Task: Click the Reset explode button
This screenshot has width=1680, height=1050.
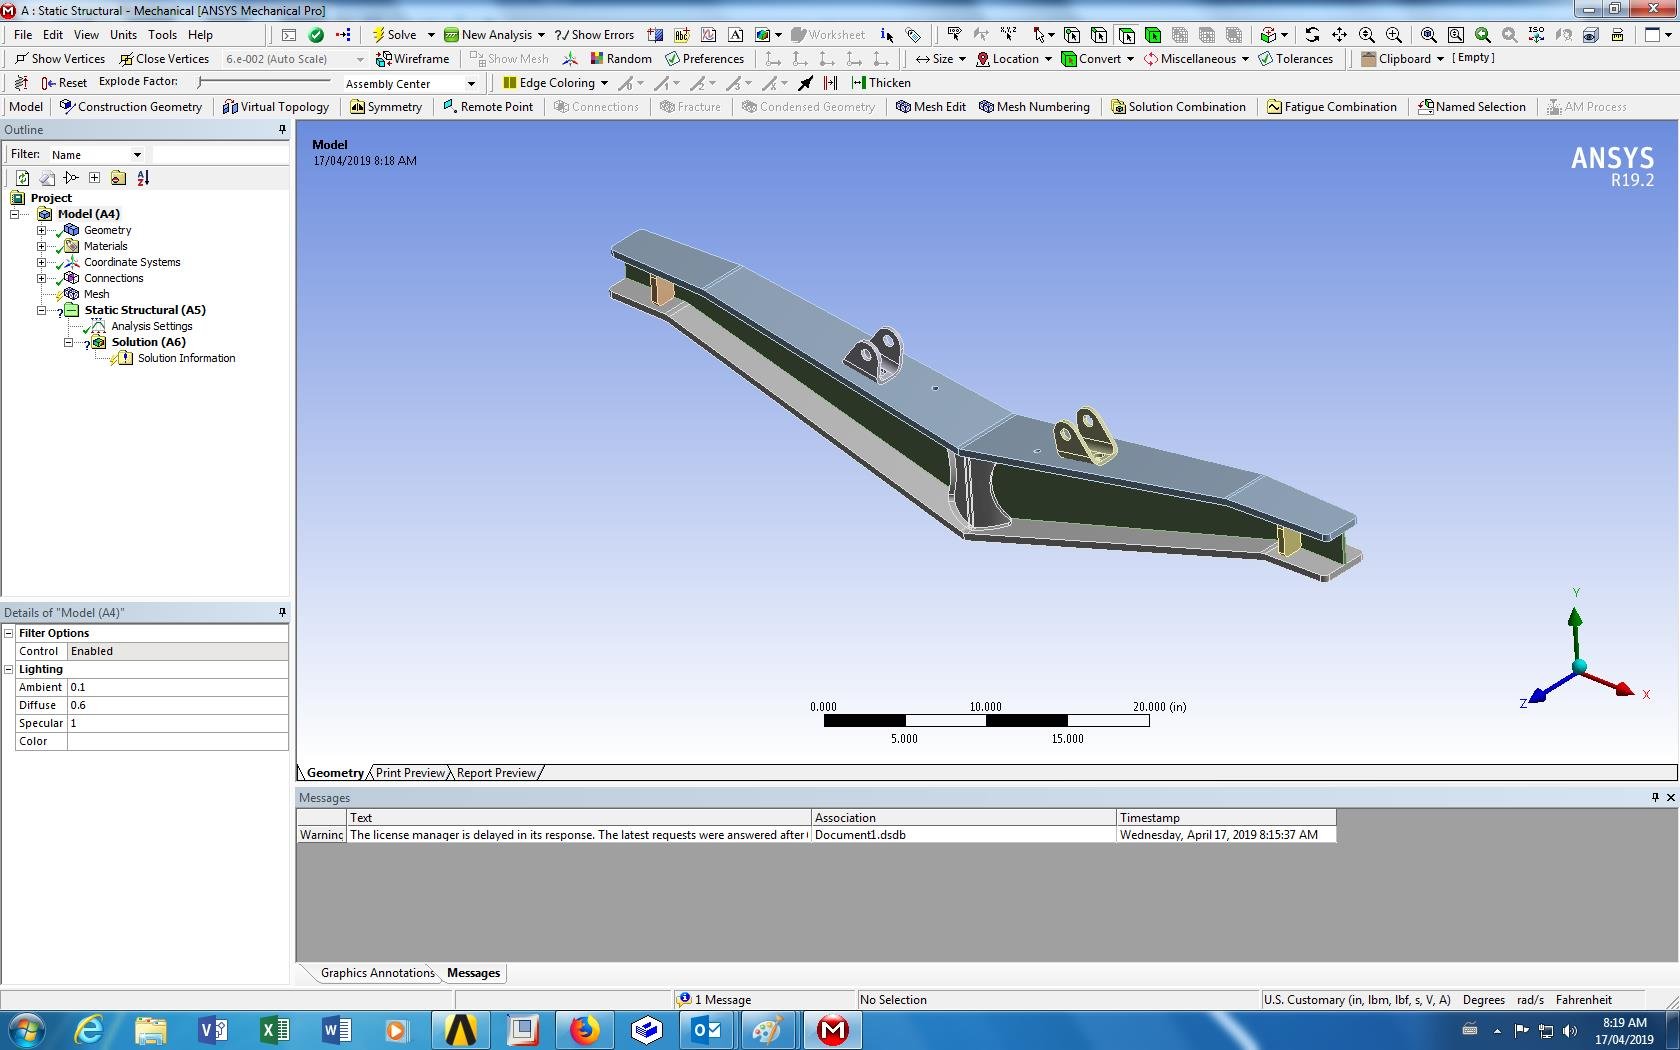Action: pyautogui.click(x=64, y=83)
